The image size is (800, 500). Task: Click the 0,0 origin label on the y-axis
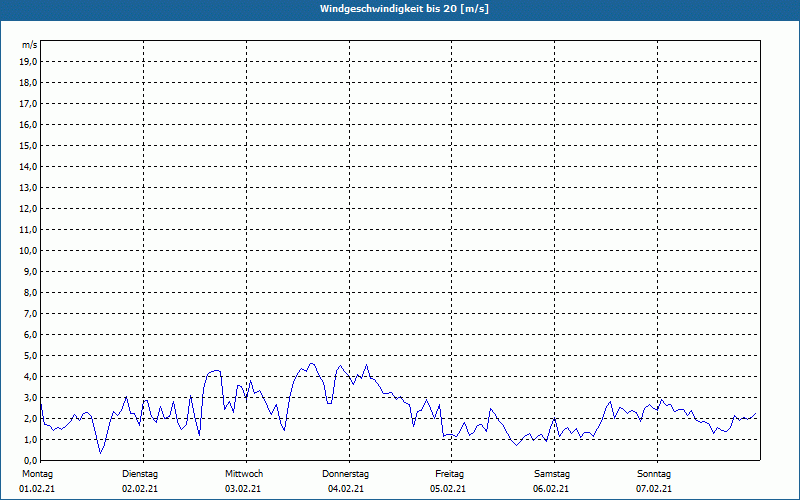pos(31,460)
